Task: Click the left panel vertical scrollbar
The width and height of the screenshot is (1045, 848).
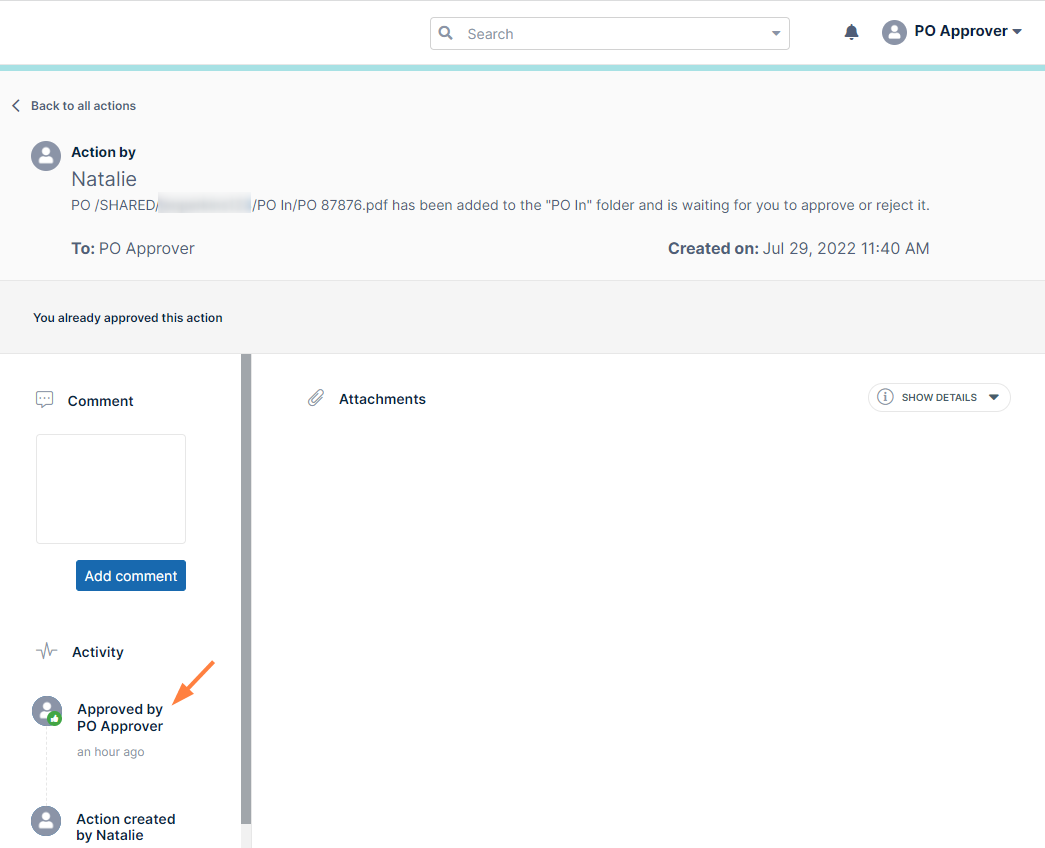Action: 246,590
